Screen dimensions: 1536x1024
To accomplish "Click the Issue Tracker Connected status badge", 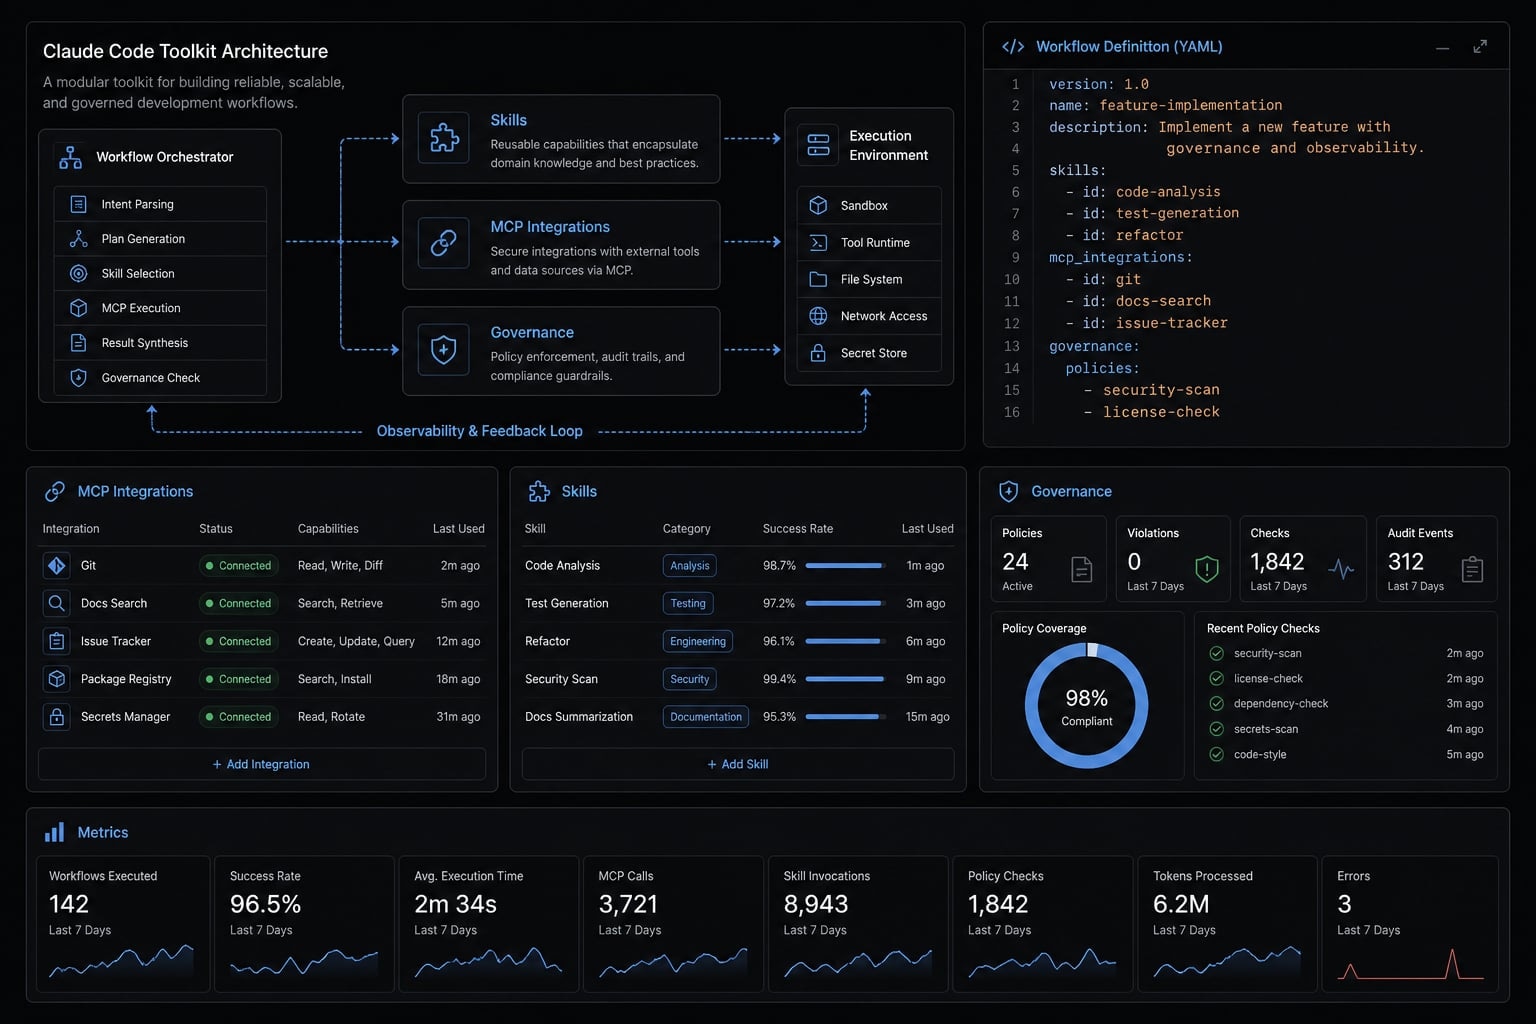I will (x=238, y=642).
